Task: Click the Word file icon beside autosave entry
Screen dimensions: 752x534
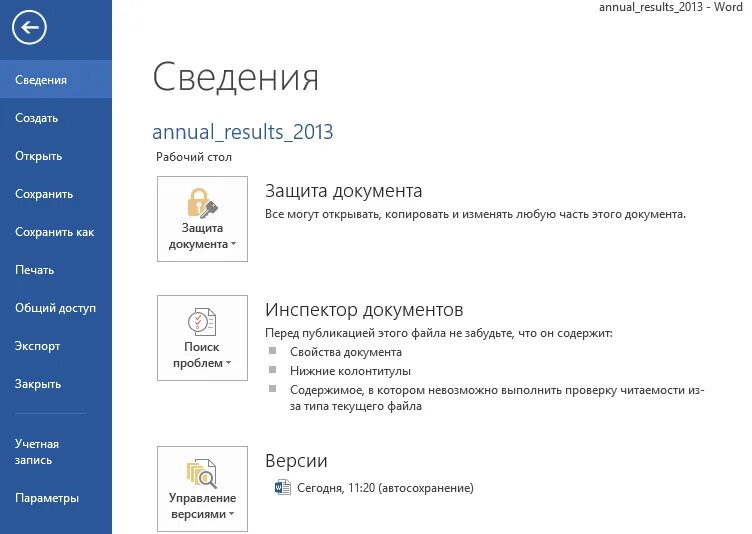Action: 282,487
